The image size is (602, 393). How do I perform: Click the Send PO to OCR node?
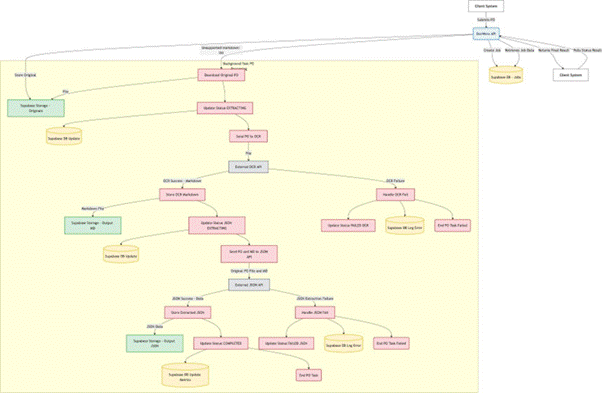(248, 136)
